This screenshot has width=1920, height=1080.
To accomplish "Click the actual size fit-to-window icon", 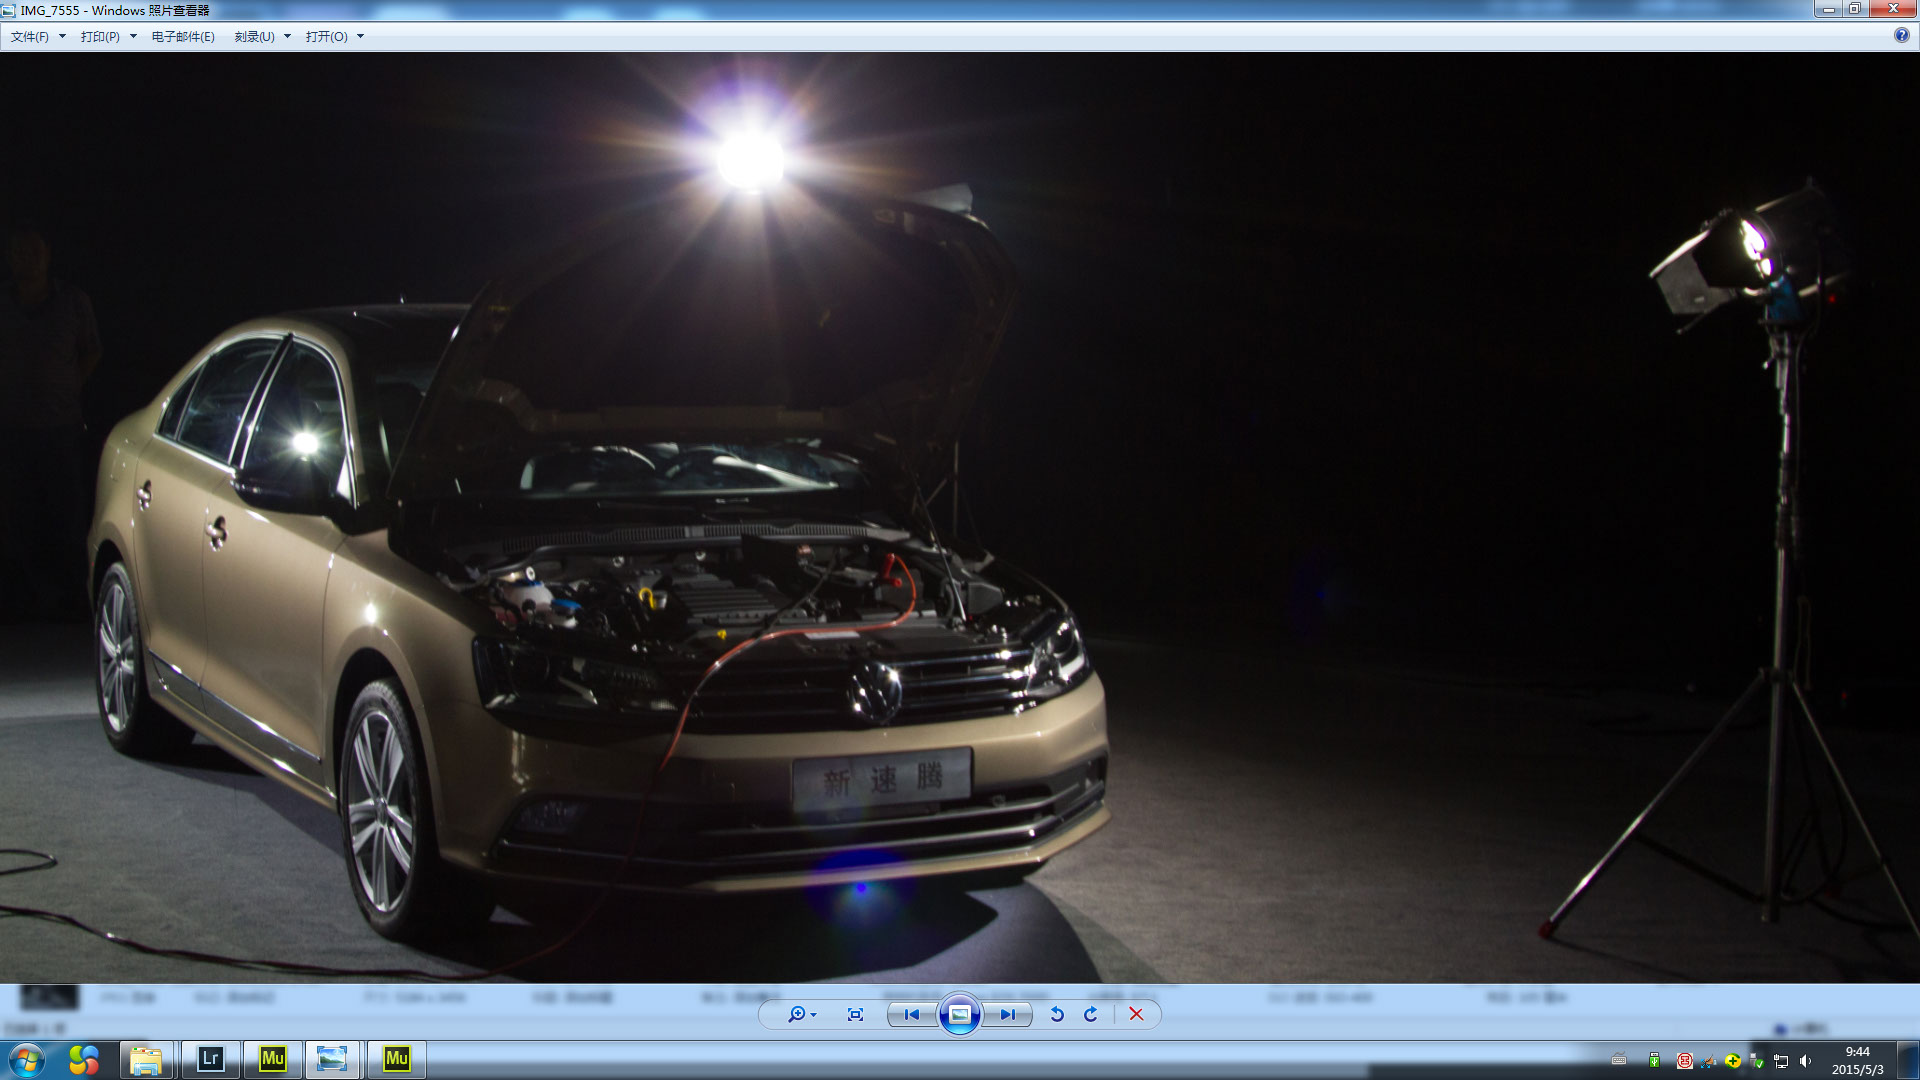I will [855, 1014].
